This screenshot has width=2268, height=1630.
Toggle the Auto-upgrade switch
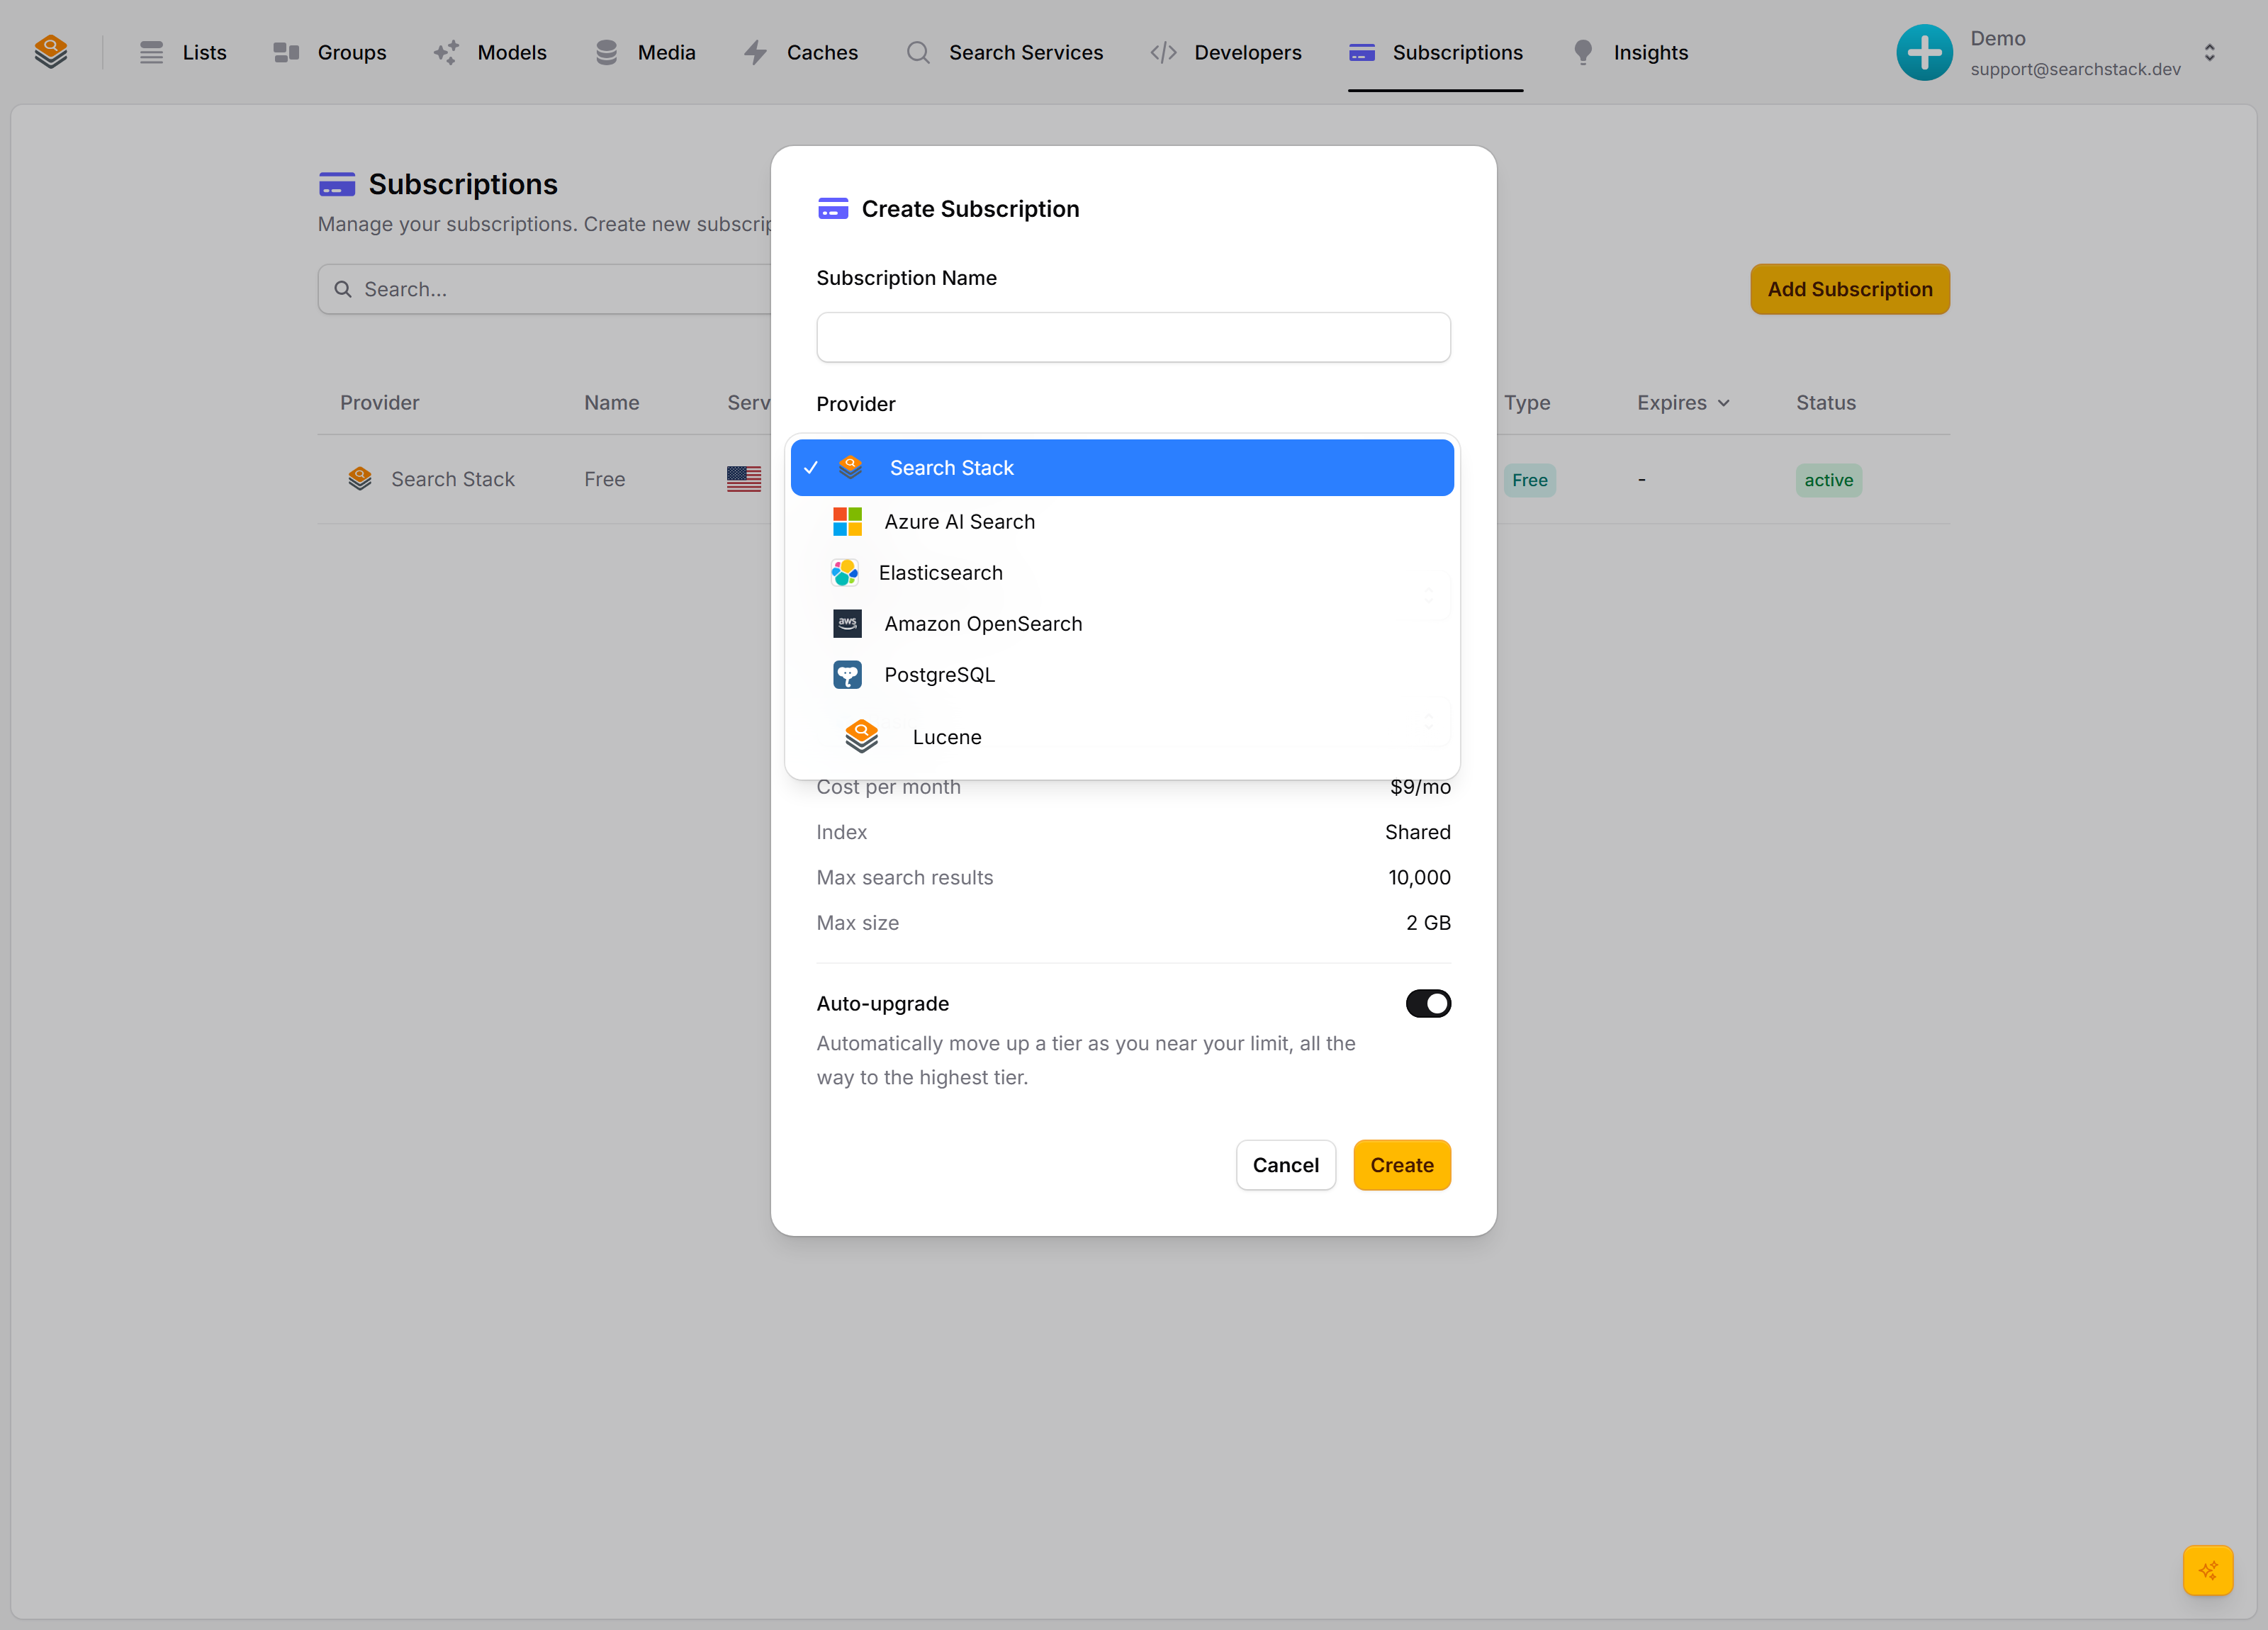coord(1428,1003)
